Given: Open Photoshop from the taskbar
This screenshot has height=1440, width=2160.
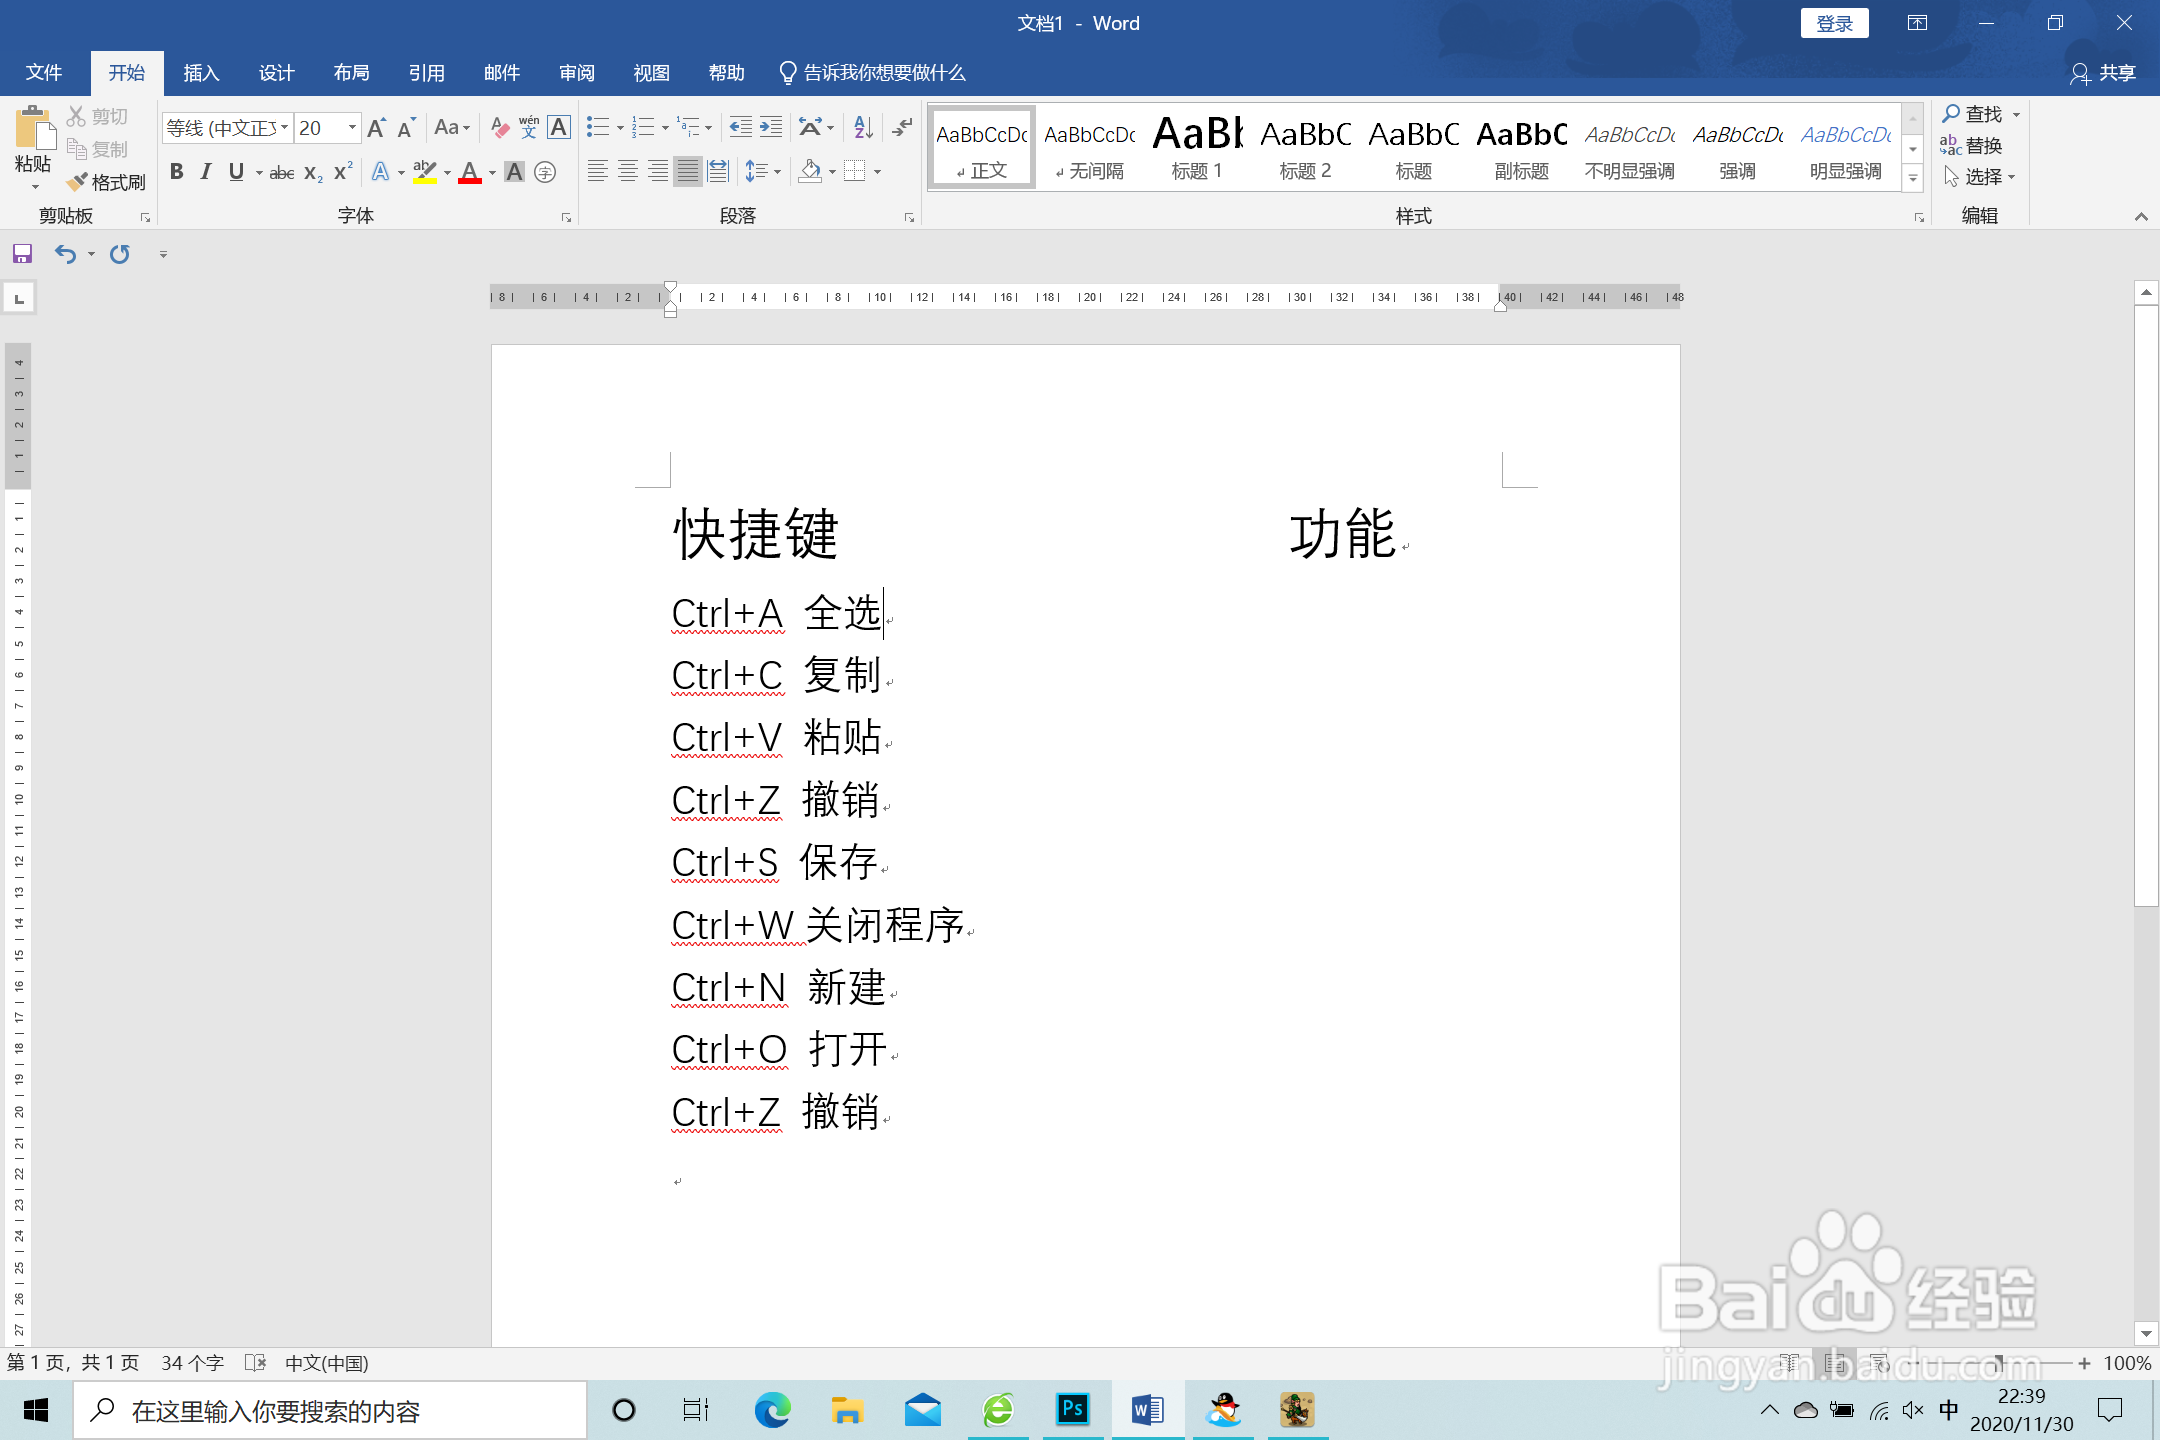Looking at the screenshot, I should pos(1072,1410).
